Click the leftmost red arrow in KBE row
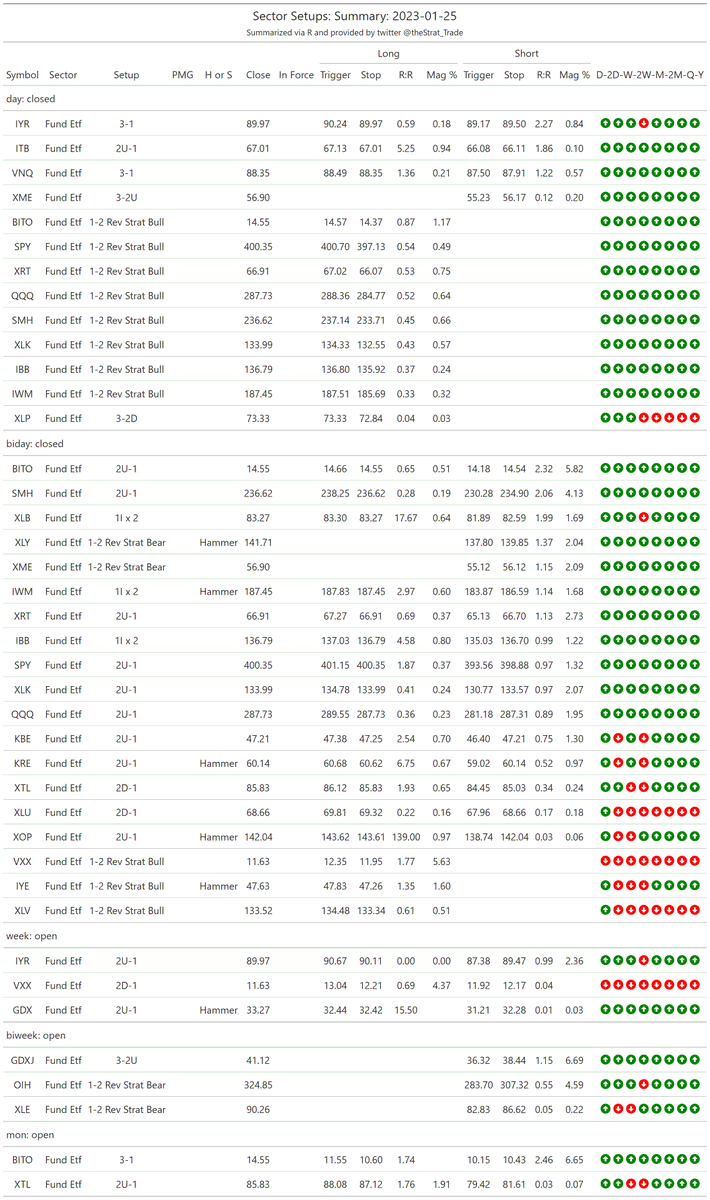This screenshot has height=1200, width=710. pos(618,738)
